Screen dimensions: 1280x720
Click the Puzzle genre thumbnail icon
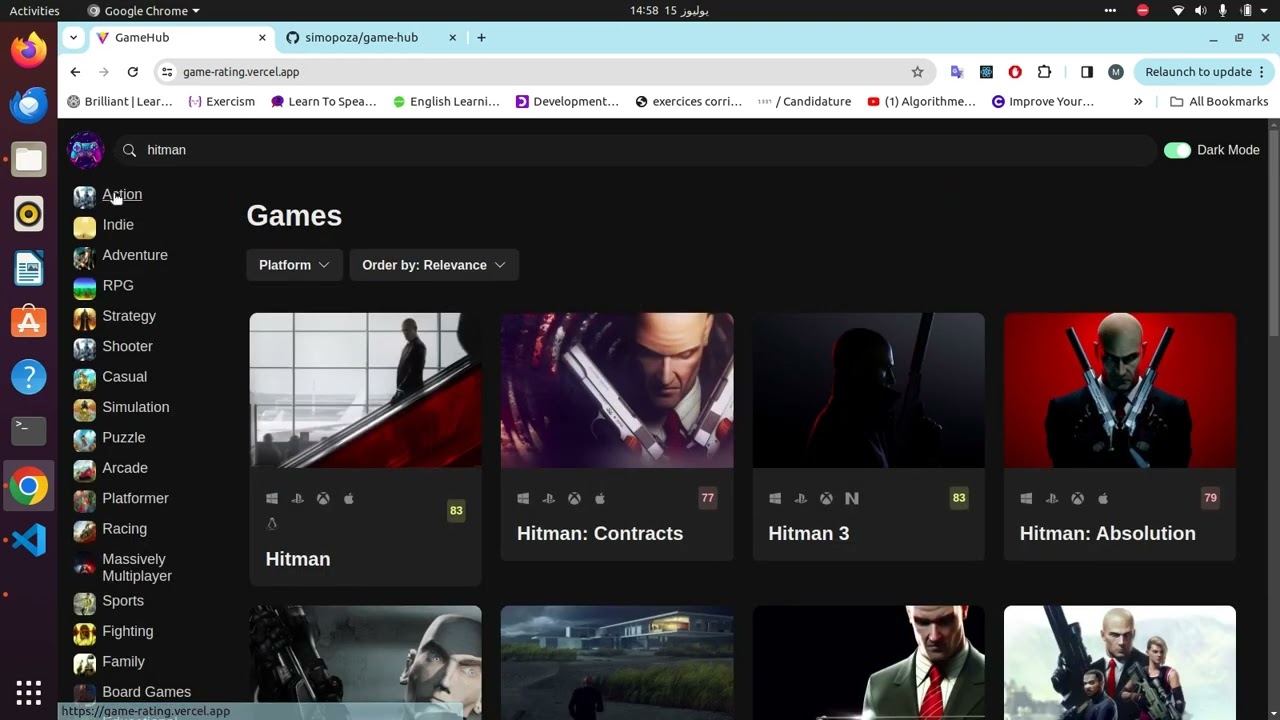(85, 440)
